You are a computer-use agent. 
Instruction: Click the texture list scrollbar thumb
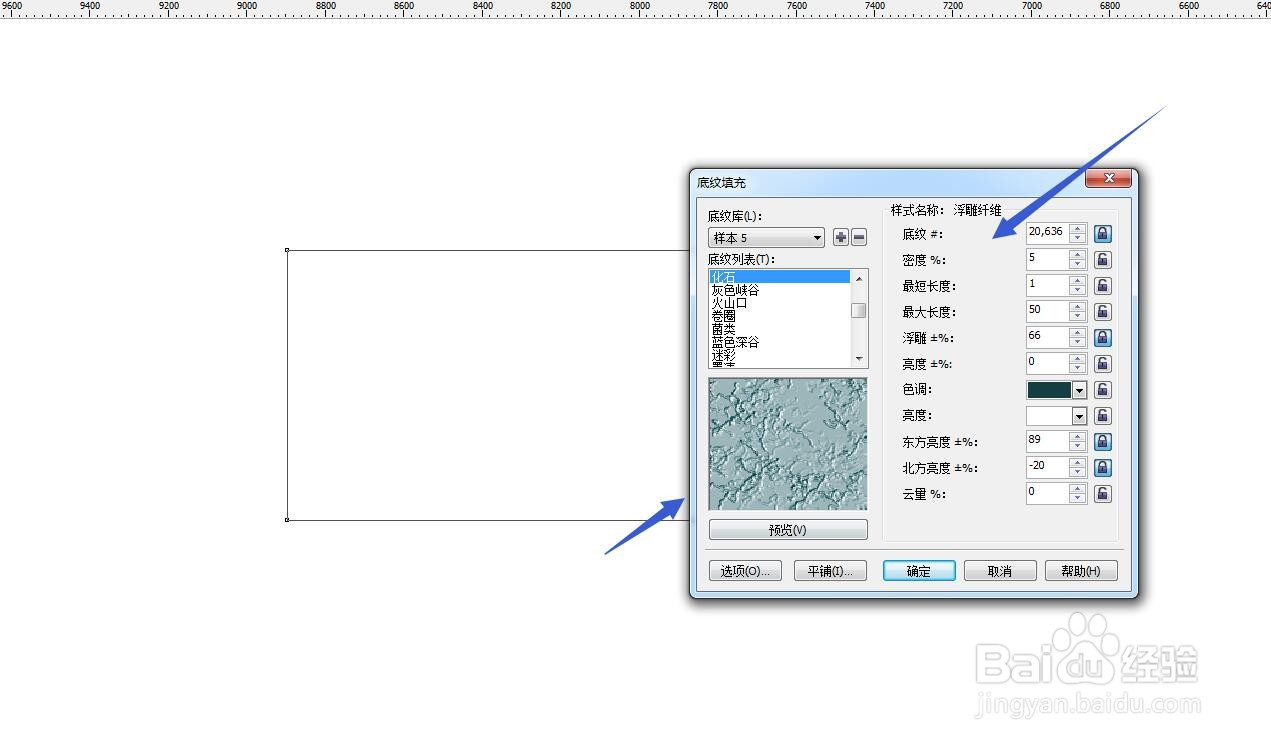[859, 311]
